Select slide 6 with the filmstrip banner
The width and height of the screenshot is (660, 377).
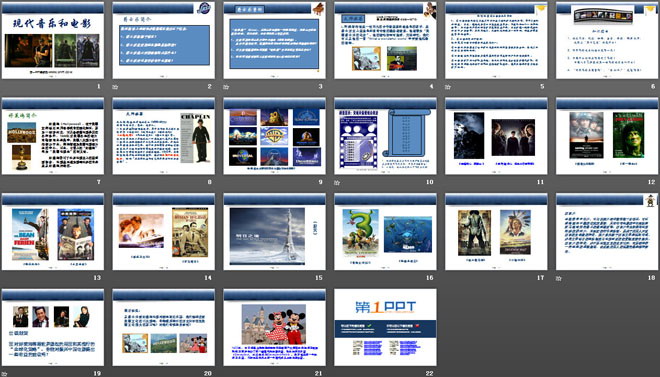tap(607, 40)
